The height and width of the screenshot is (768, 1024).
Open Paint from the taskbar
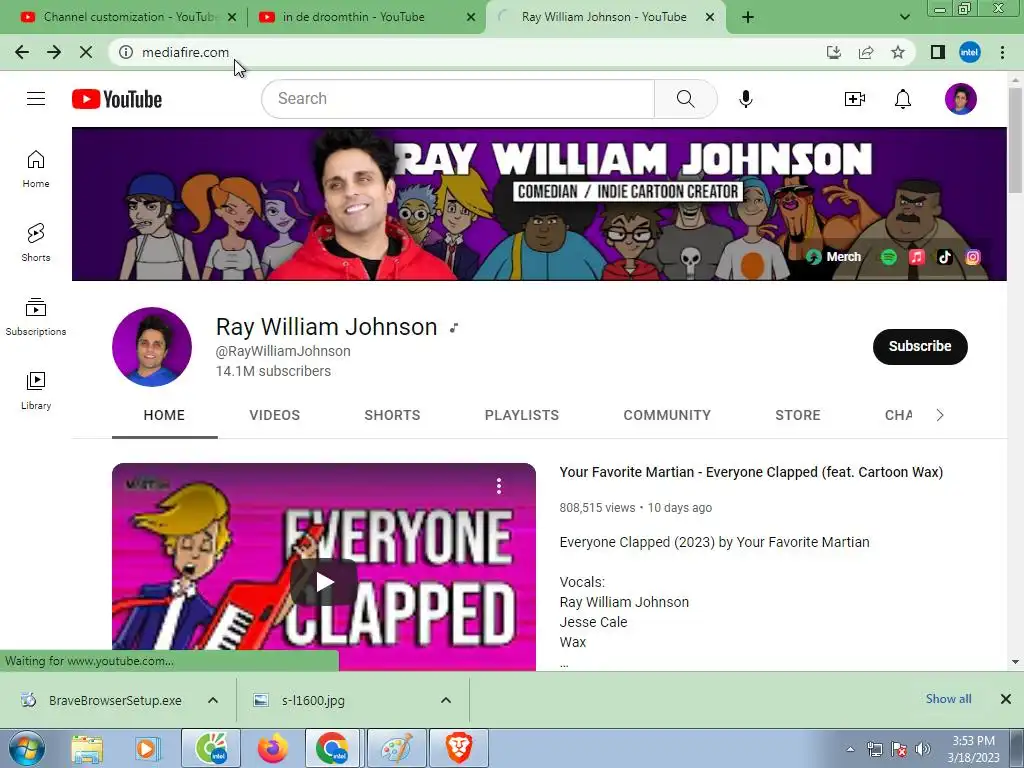[x=397, y=748]
